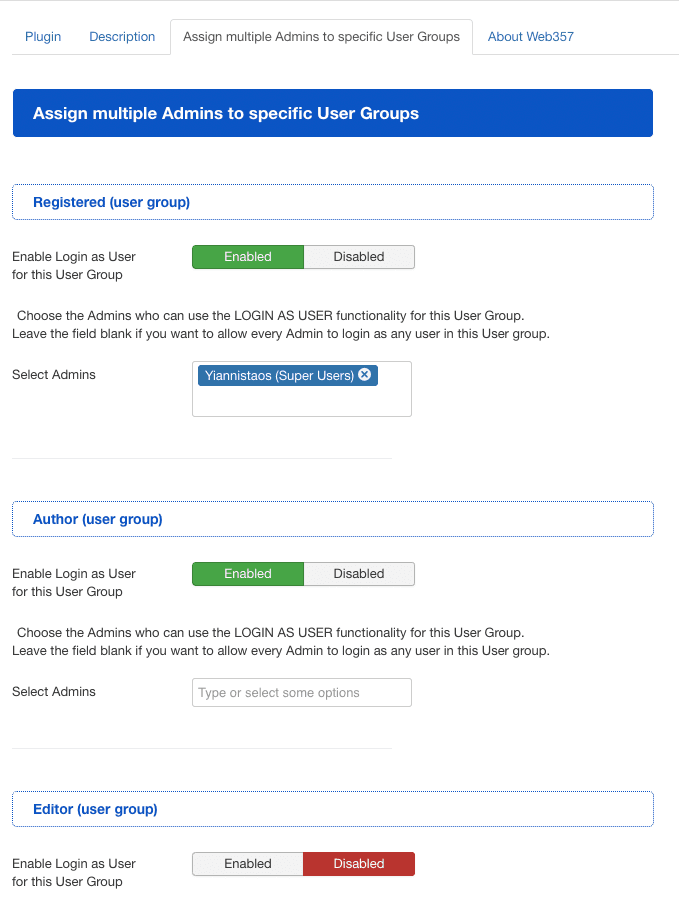Click the Yiannistaos (Super Users) tag
The width and height of the screenshot is (679, 914).
pyautogui.click(x=280, y=375)
